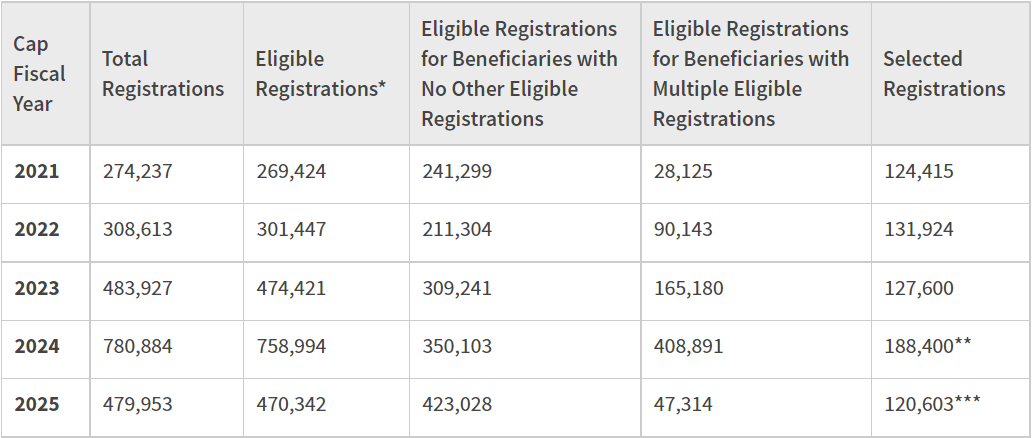This screenshot has width=1035, height=438.
Task: Select the 2021 fiscal year row label
Action: [37, 171]
